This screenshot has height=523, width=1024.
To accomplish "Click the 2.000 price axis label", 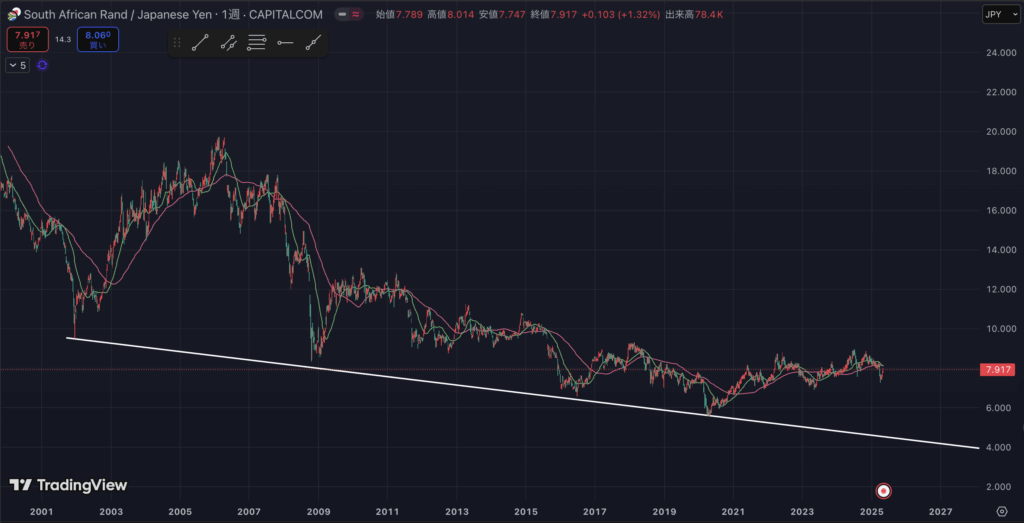I will pyautogui.click(x=1000, y=486).
